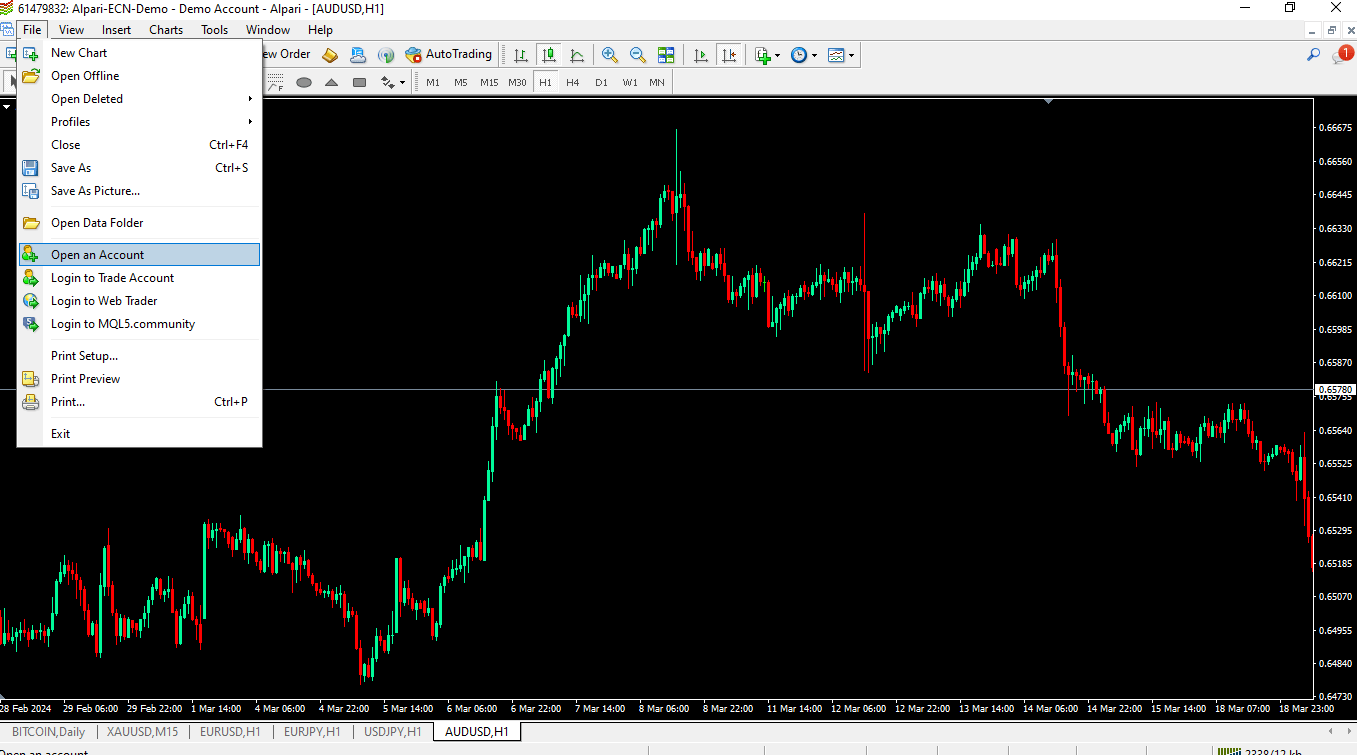Viewport: 1357px width, 755px height.
Task: Toggle chart Auto Scroll
Action: (x=701, y=55)
